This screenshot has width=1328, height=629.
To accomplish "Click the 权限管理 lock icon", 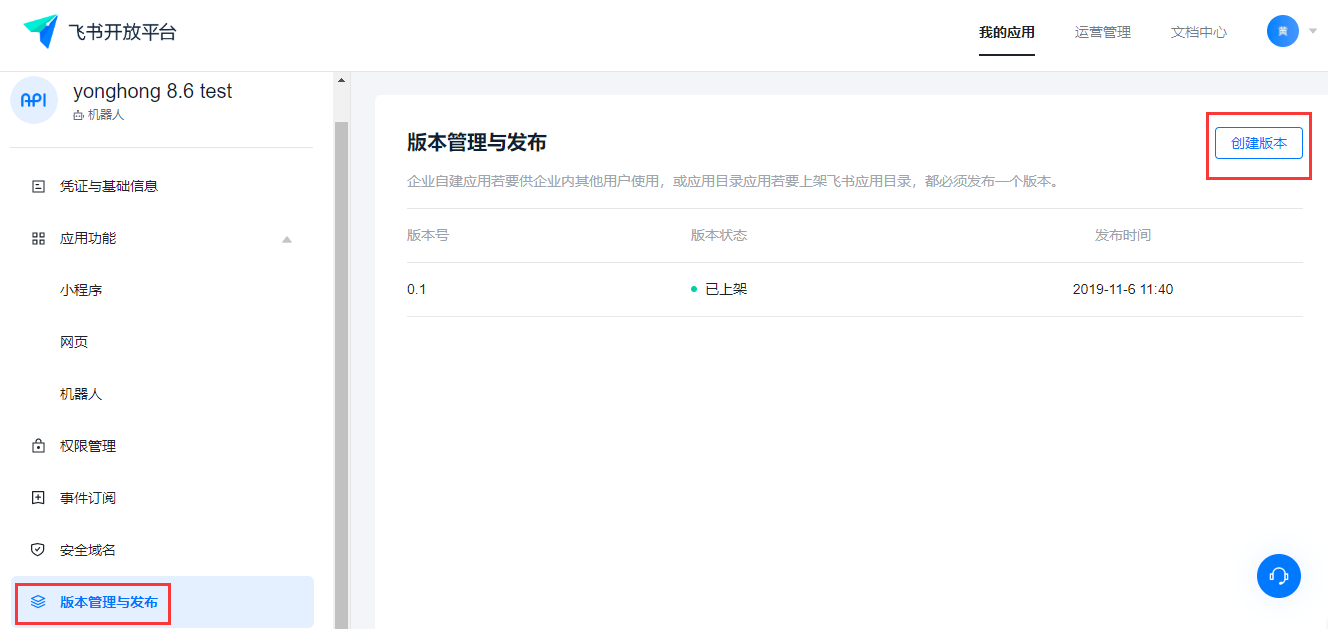I will [39, 446].
